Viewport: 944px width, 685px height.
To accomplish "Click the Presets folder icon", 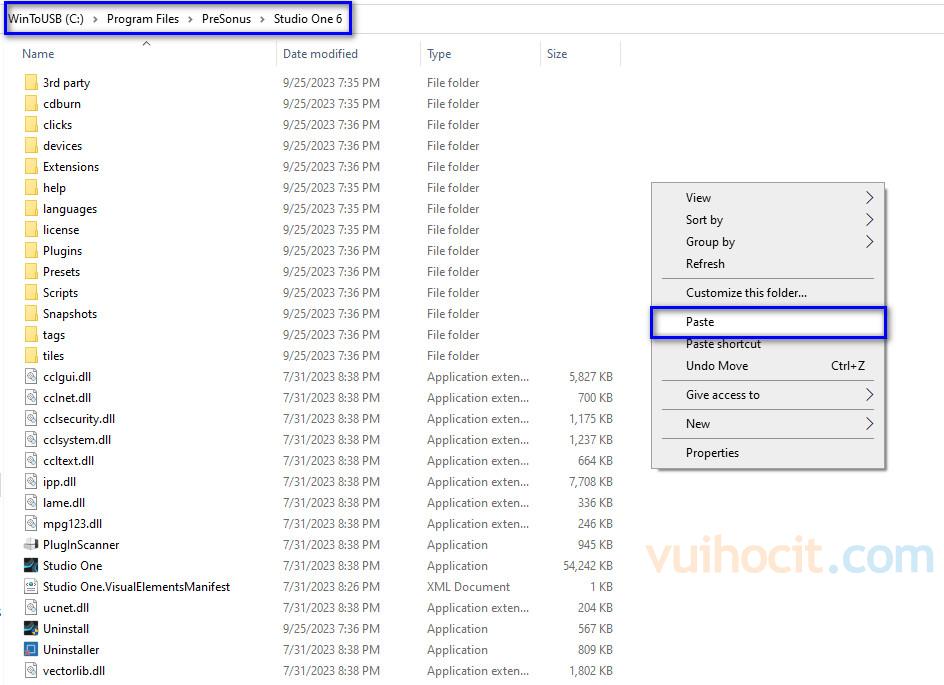I will 31,272.
